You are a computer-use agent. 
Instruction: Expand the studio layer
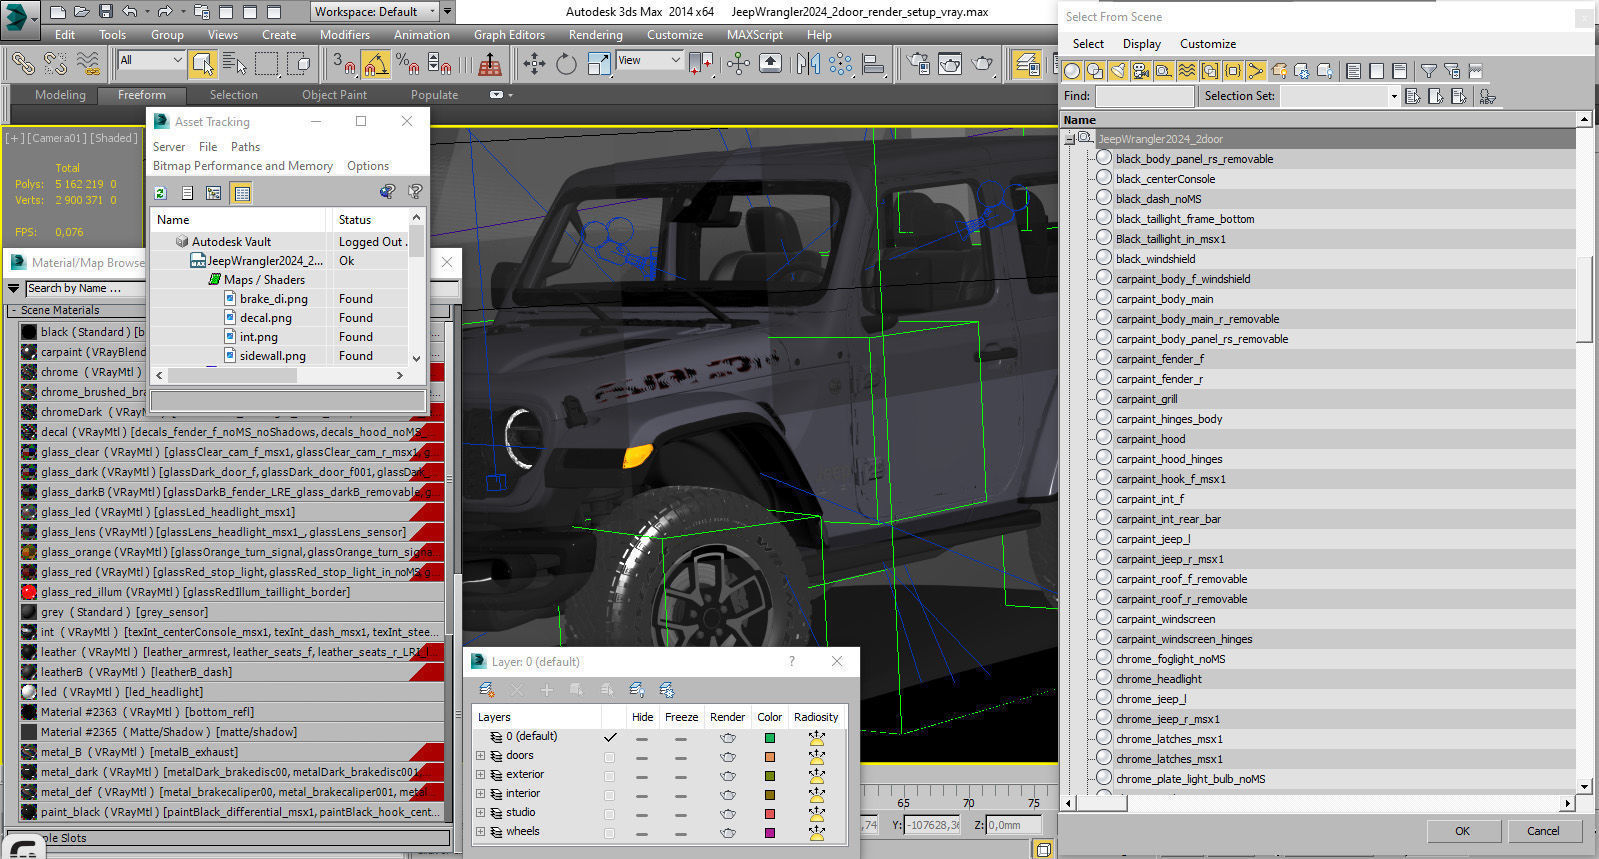(480, 813)
